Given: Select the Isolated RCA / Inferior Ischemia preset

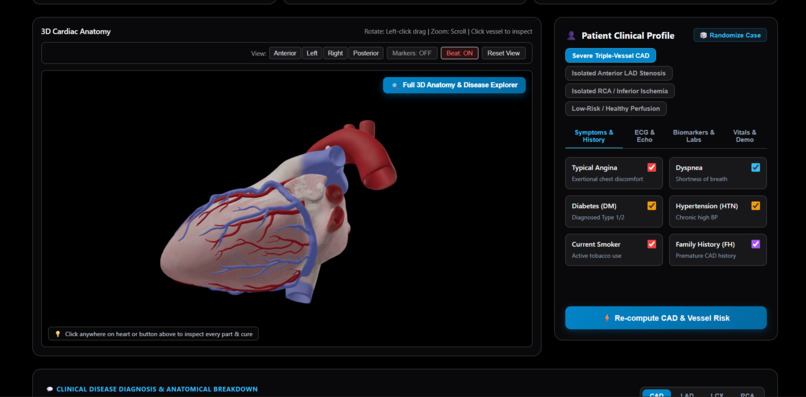Looking at the screenshot, I should (x=620, y=91).
